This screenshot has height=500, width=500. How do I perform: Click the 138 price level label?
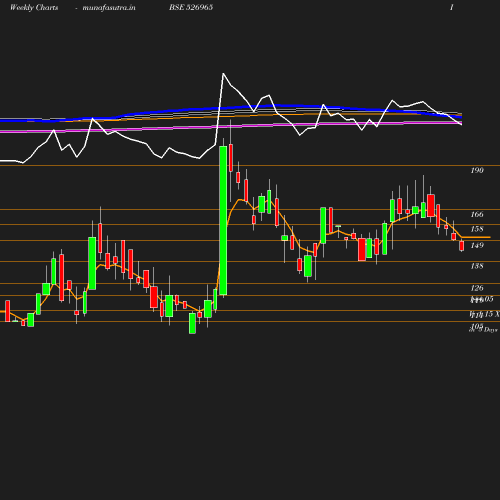point(477,266)
